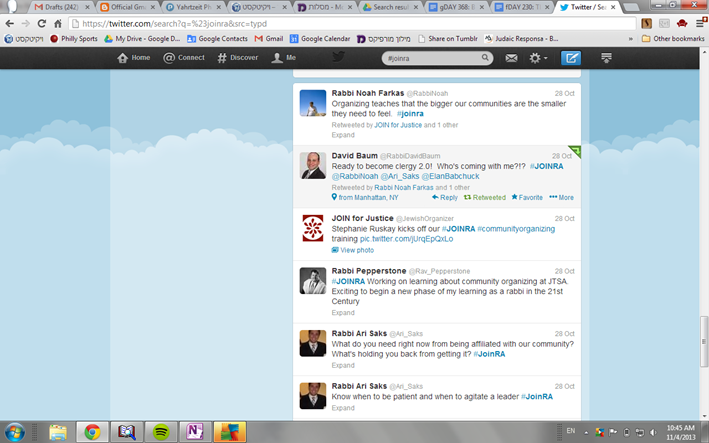Open Judaic Responsa bookmark
This screenshot has height=443, width=709.
pyautogui.click(x=521, y=39)
